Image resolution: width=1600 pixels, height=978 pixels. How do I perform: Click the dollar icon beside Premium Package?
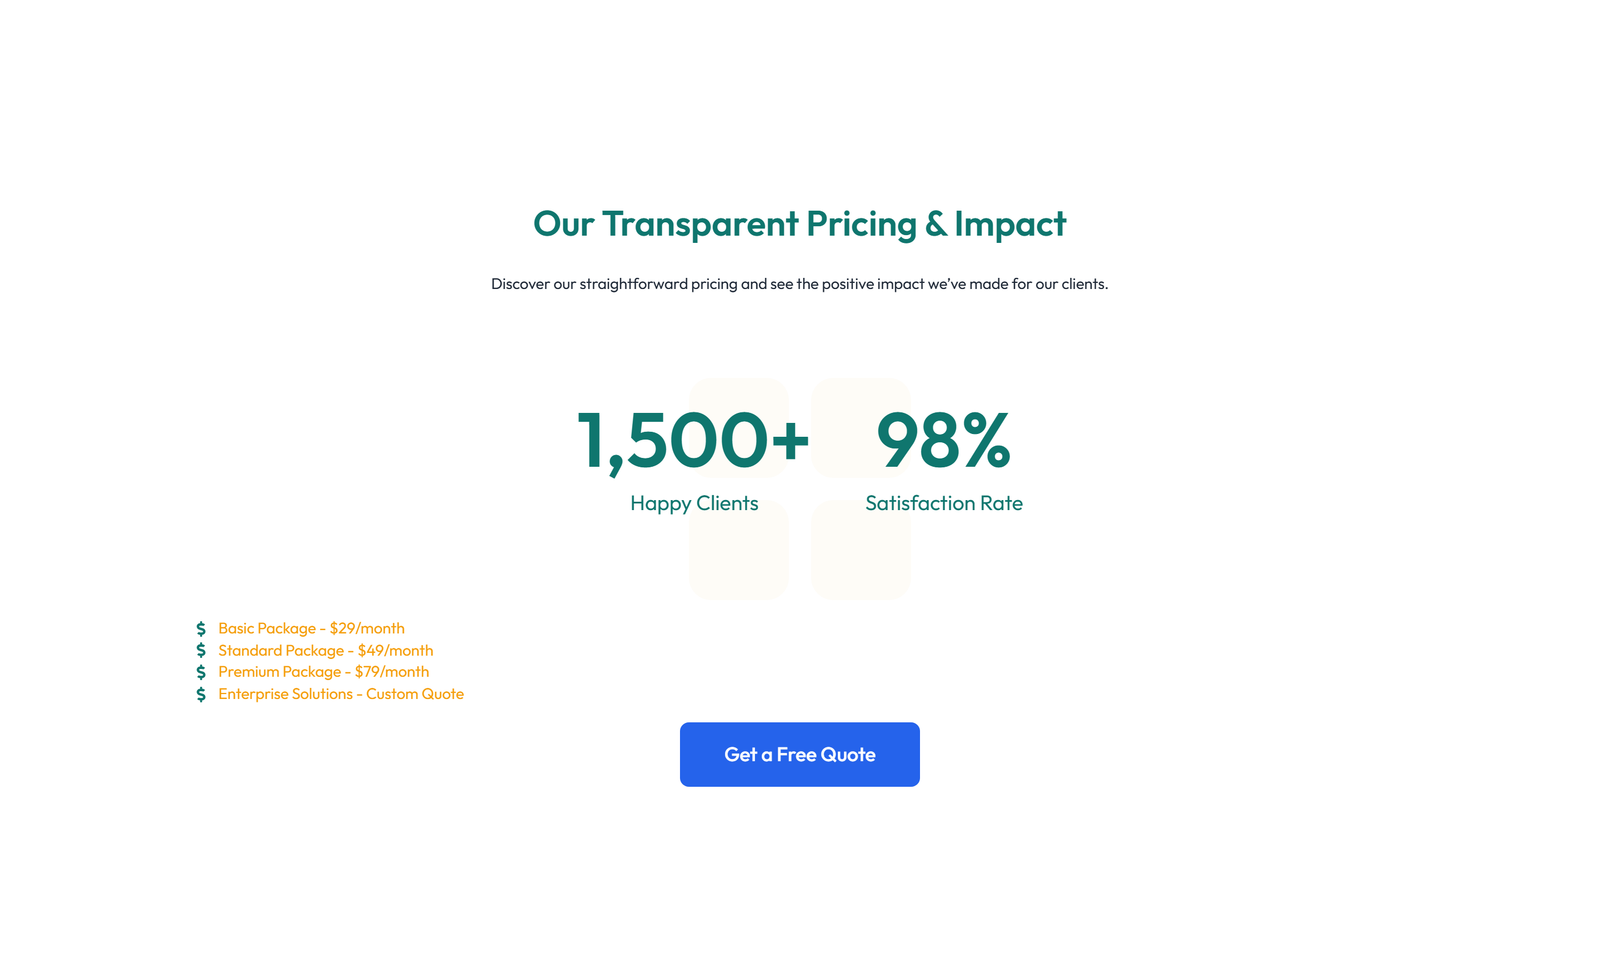(x=201, y=672)
